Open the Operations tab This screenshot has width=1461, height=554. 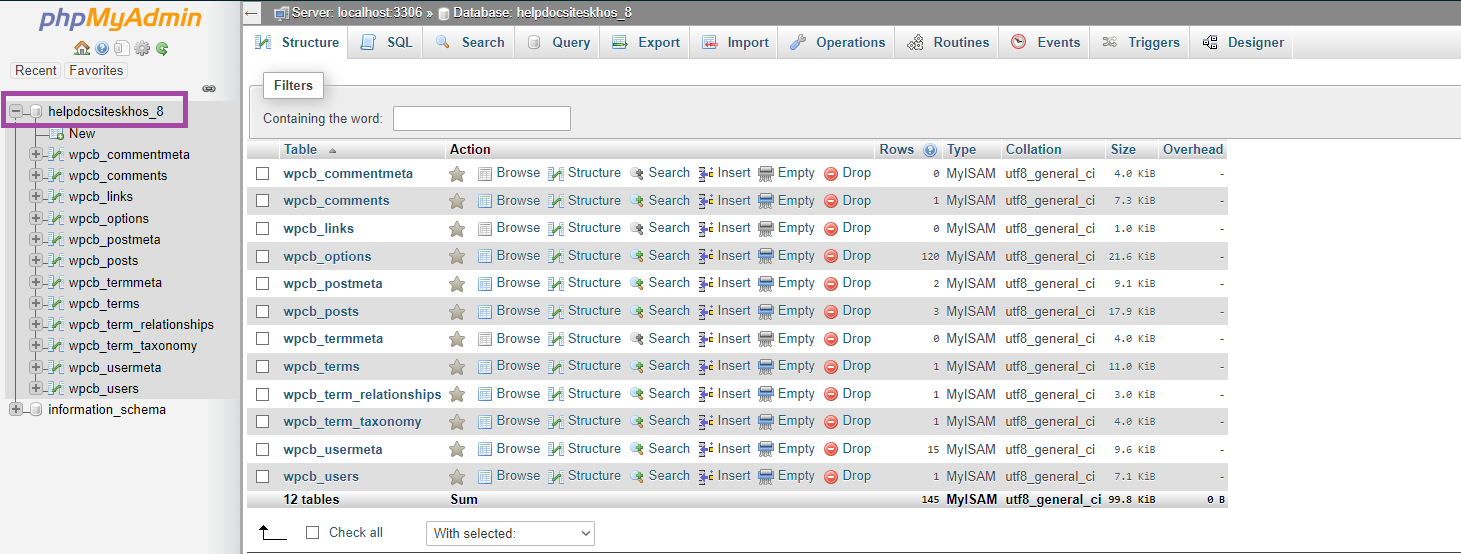coord(838,43)
